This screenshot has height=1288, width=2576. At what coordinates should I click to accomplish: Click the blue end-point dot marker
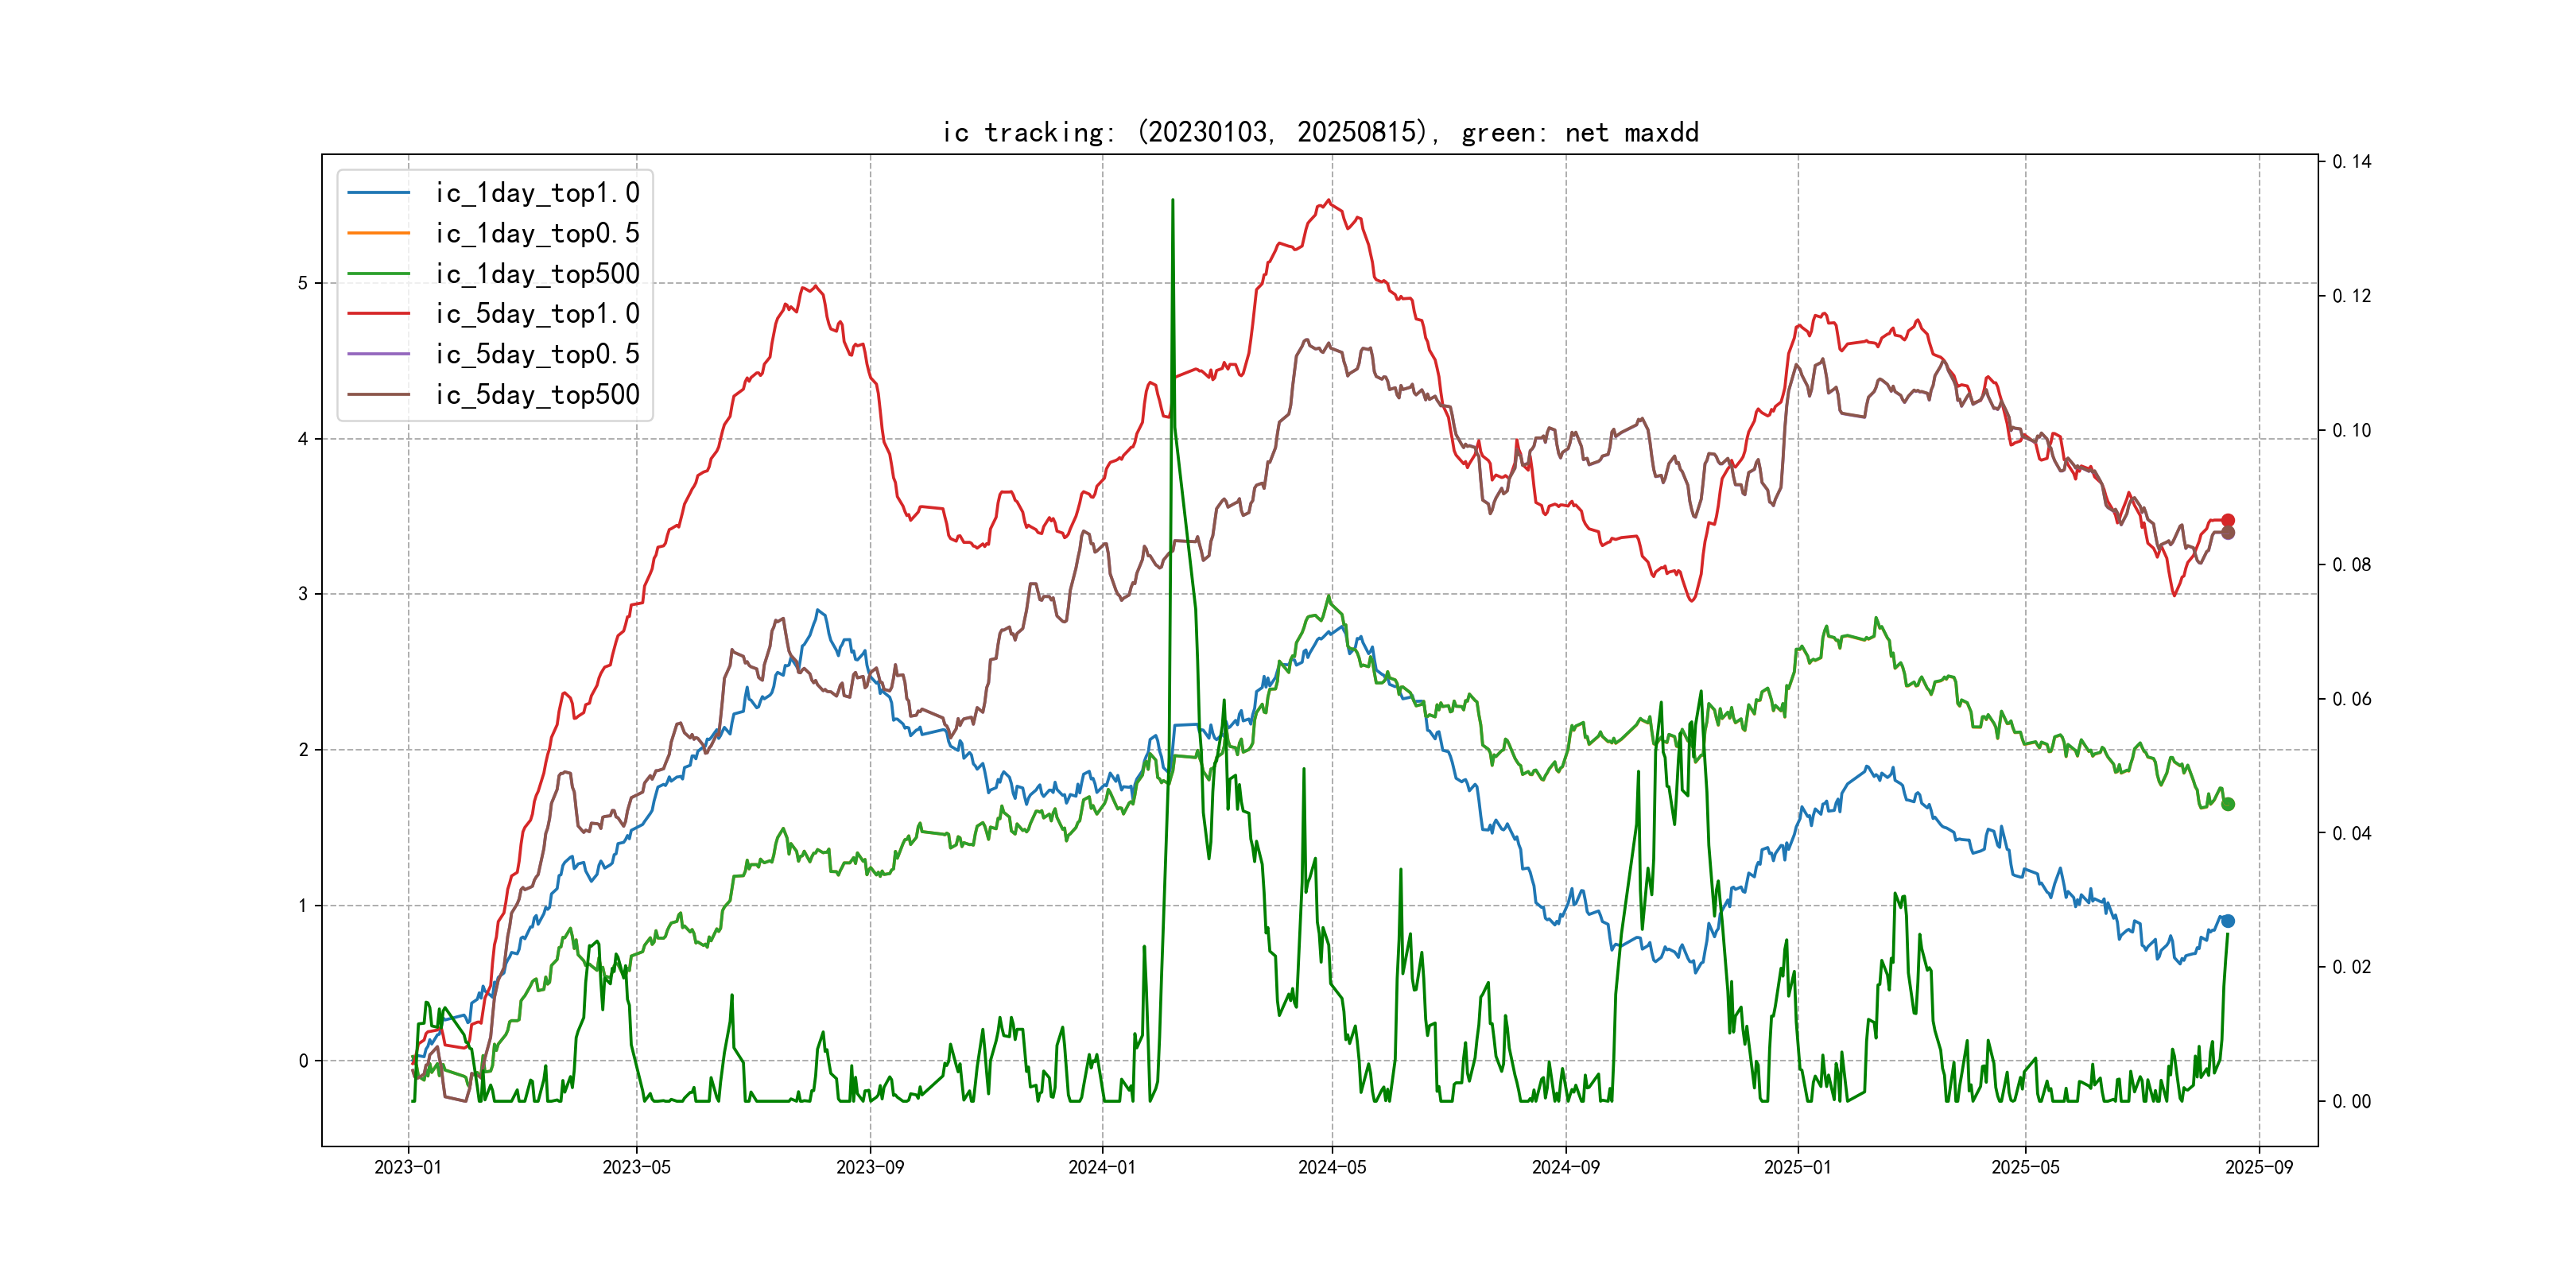pos(2228,921)
